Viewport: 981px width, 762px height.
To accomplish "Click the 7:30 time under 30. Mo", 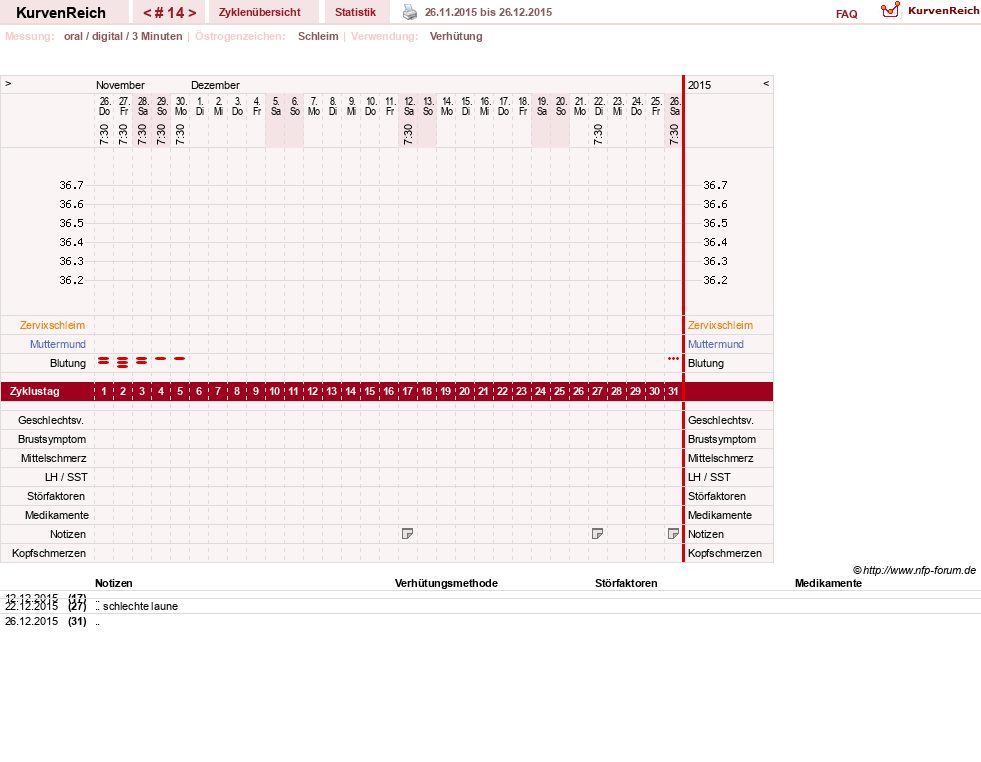I will coord(180,134).
